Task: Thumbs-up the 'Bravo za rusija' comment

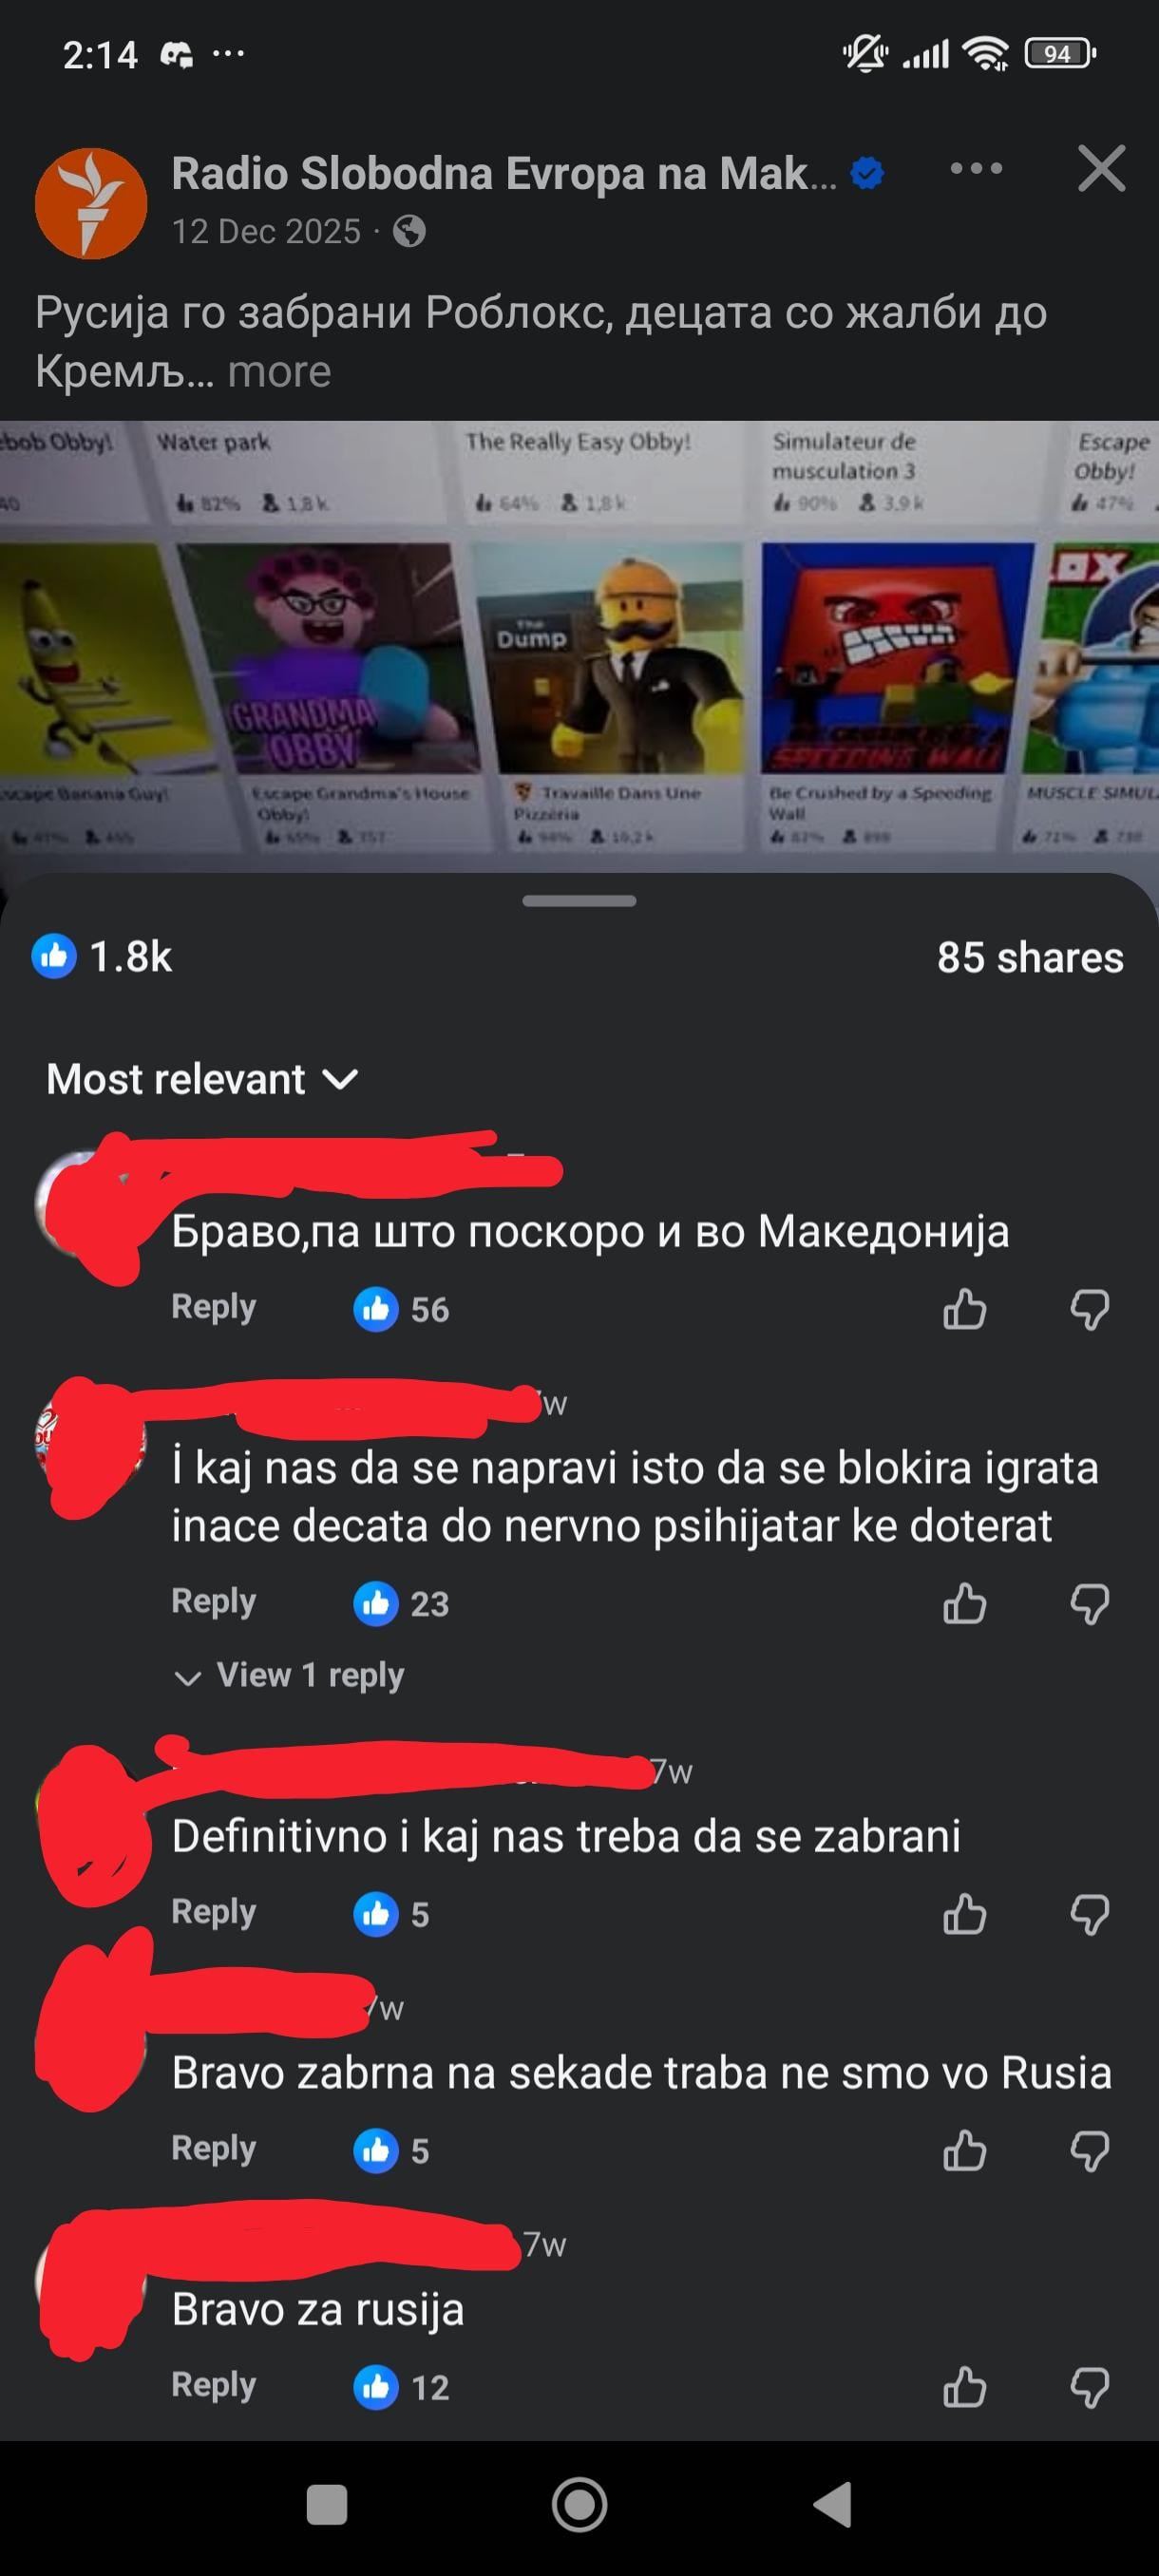Action: click(964, 2388)
